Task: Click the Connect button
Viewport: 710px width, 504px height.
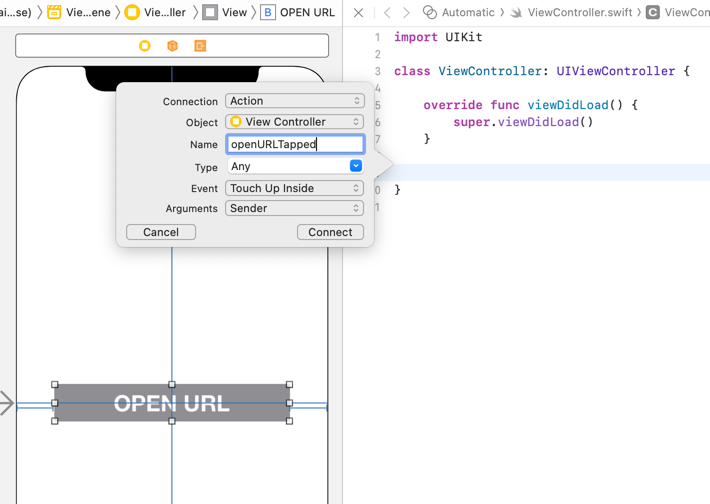Action: pyautogui.click(x=330, y=232)
